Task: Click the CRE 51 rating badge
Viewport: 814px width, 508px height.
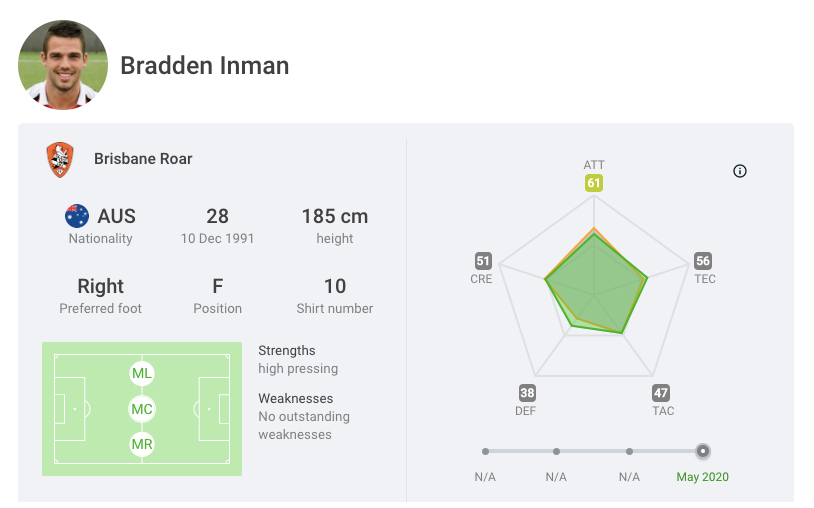Action: 483,261
